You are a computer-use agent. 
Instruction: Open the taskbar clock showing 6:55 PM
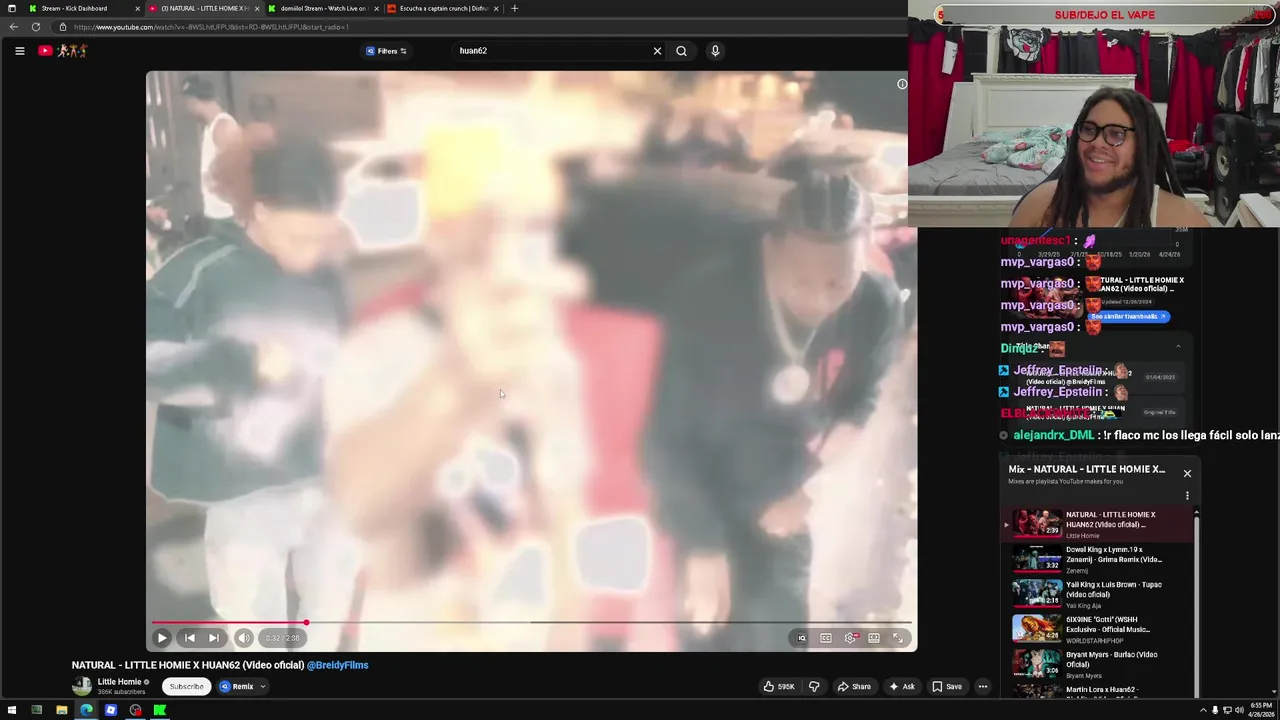[x=1259, y=711]
